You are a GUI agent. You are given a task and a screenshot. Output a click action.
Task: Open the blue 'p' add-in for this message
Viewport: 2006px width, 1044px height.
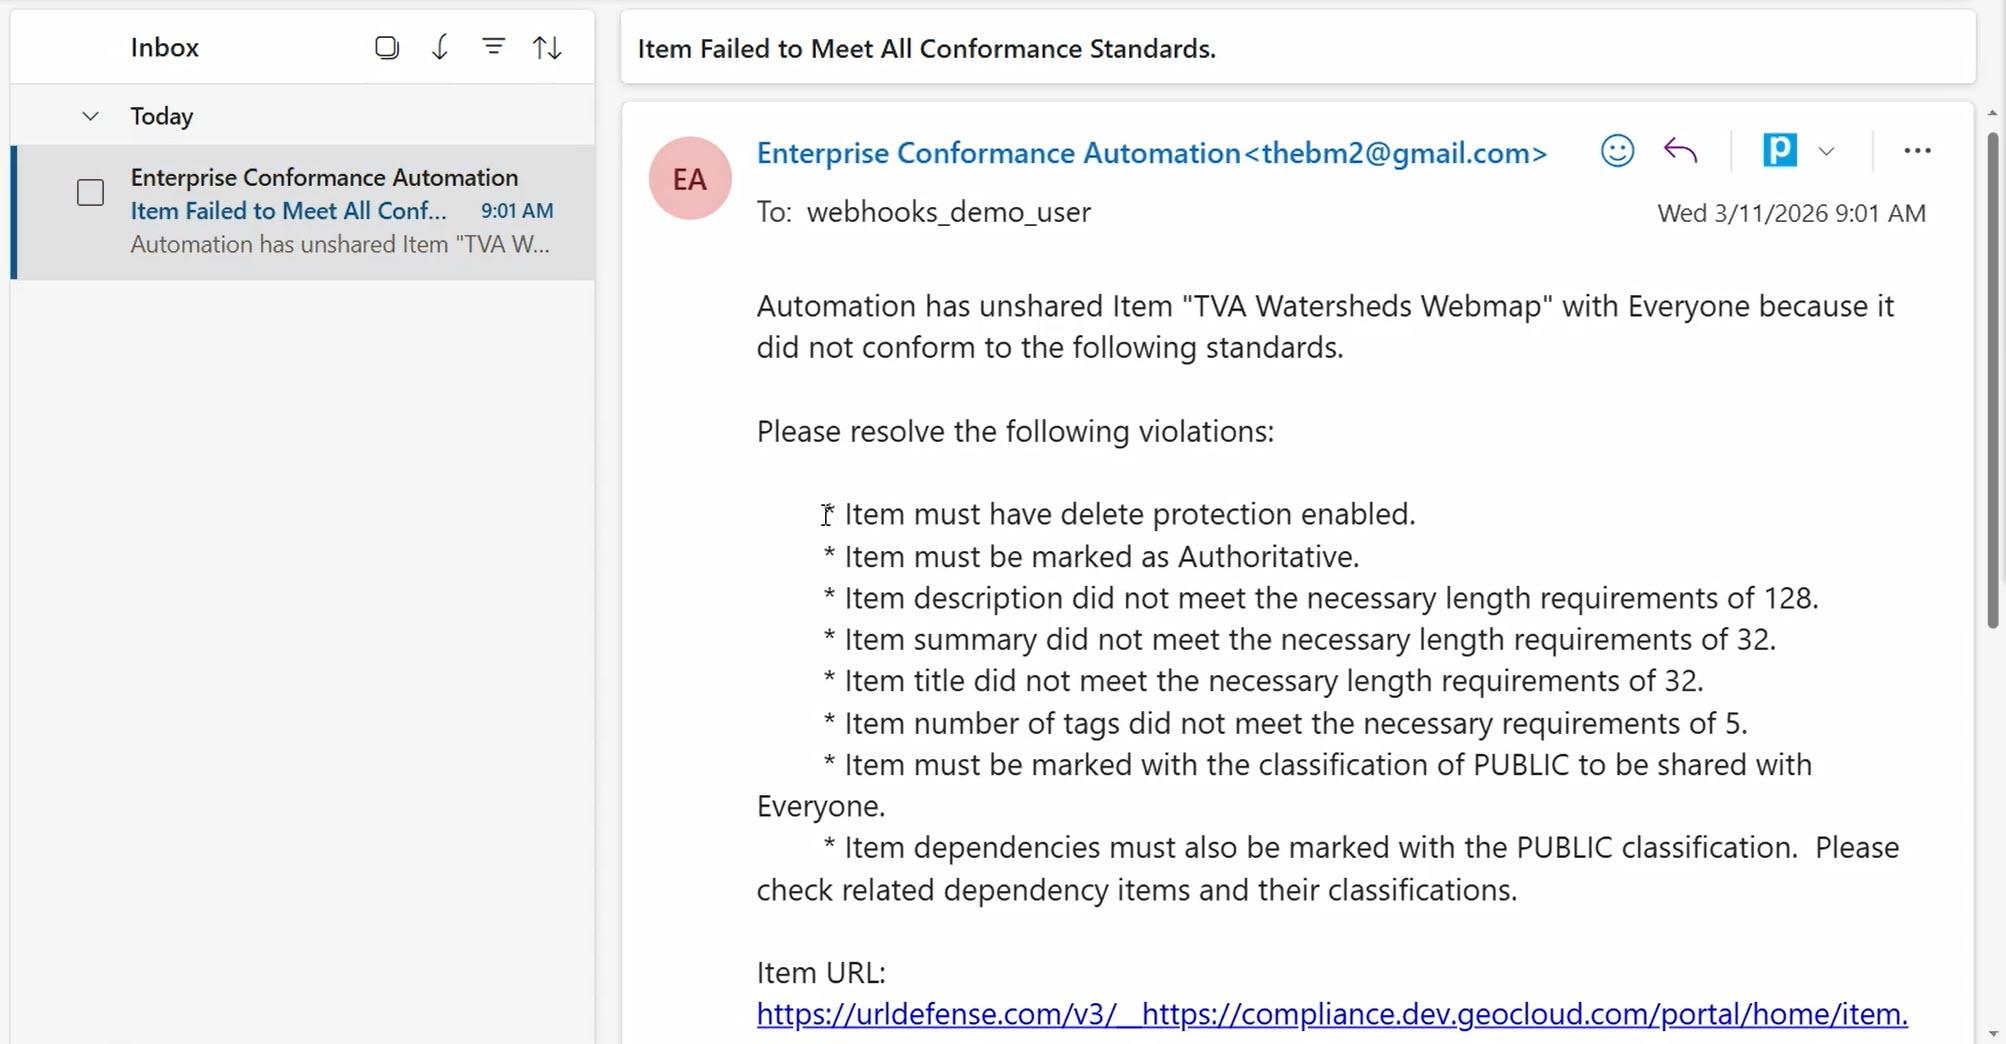tap(1778, 150)
